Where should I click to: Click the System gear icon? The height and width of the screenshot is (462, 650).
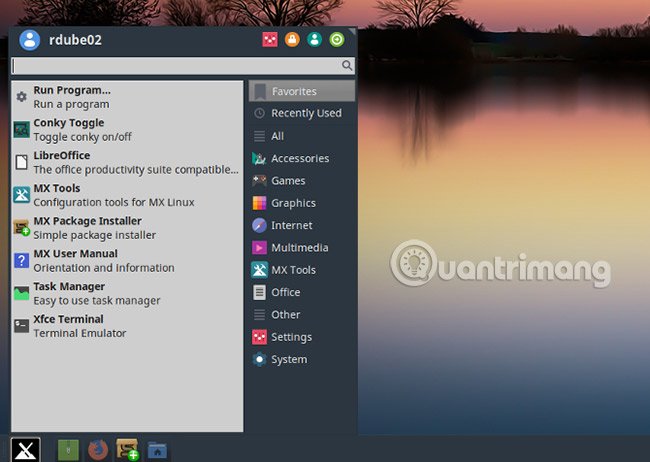click(x=260, y=360)
